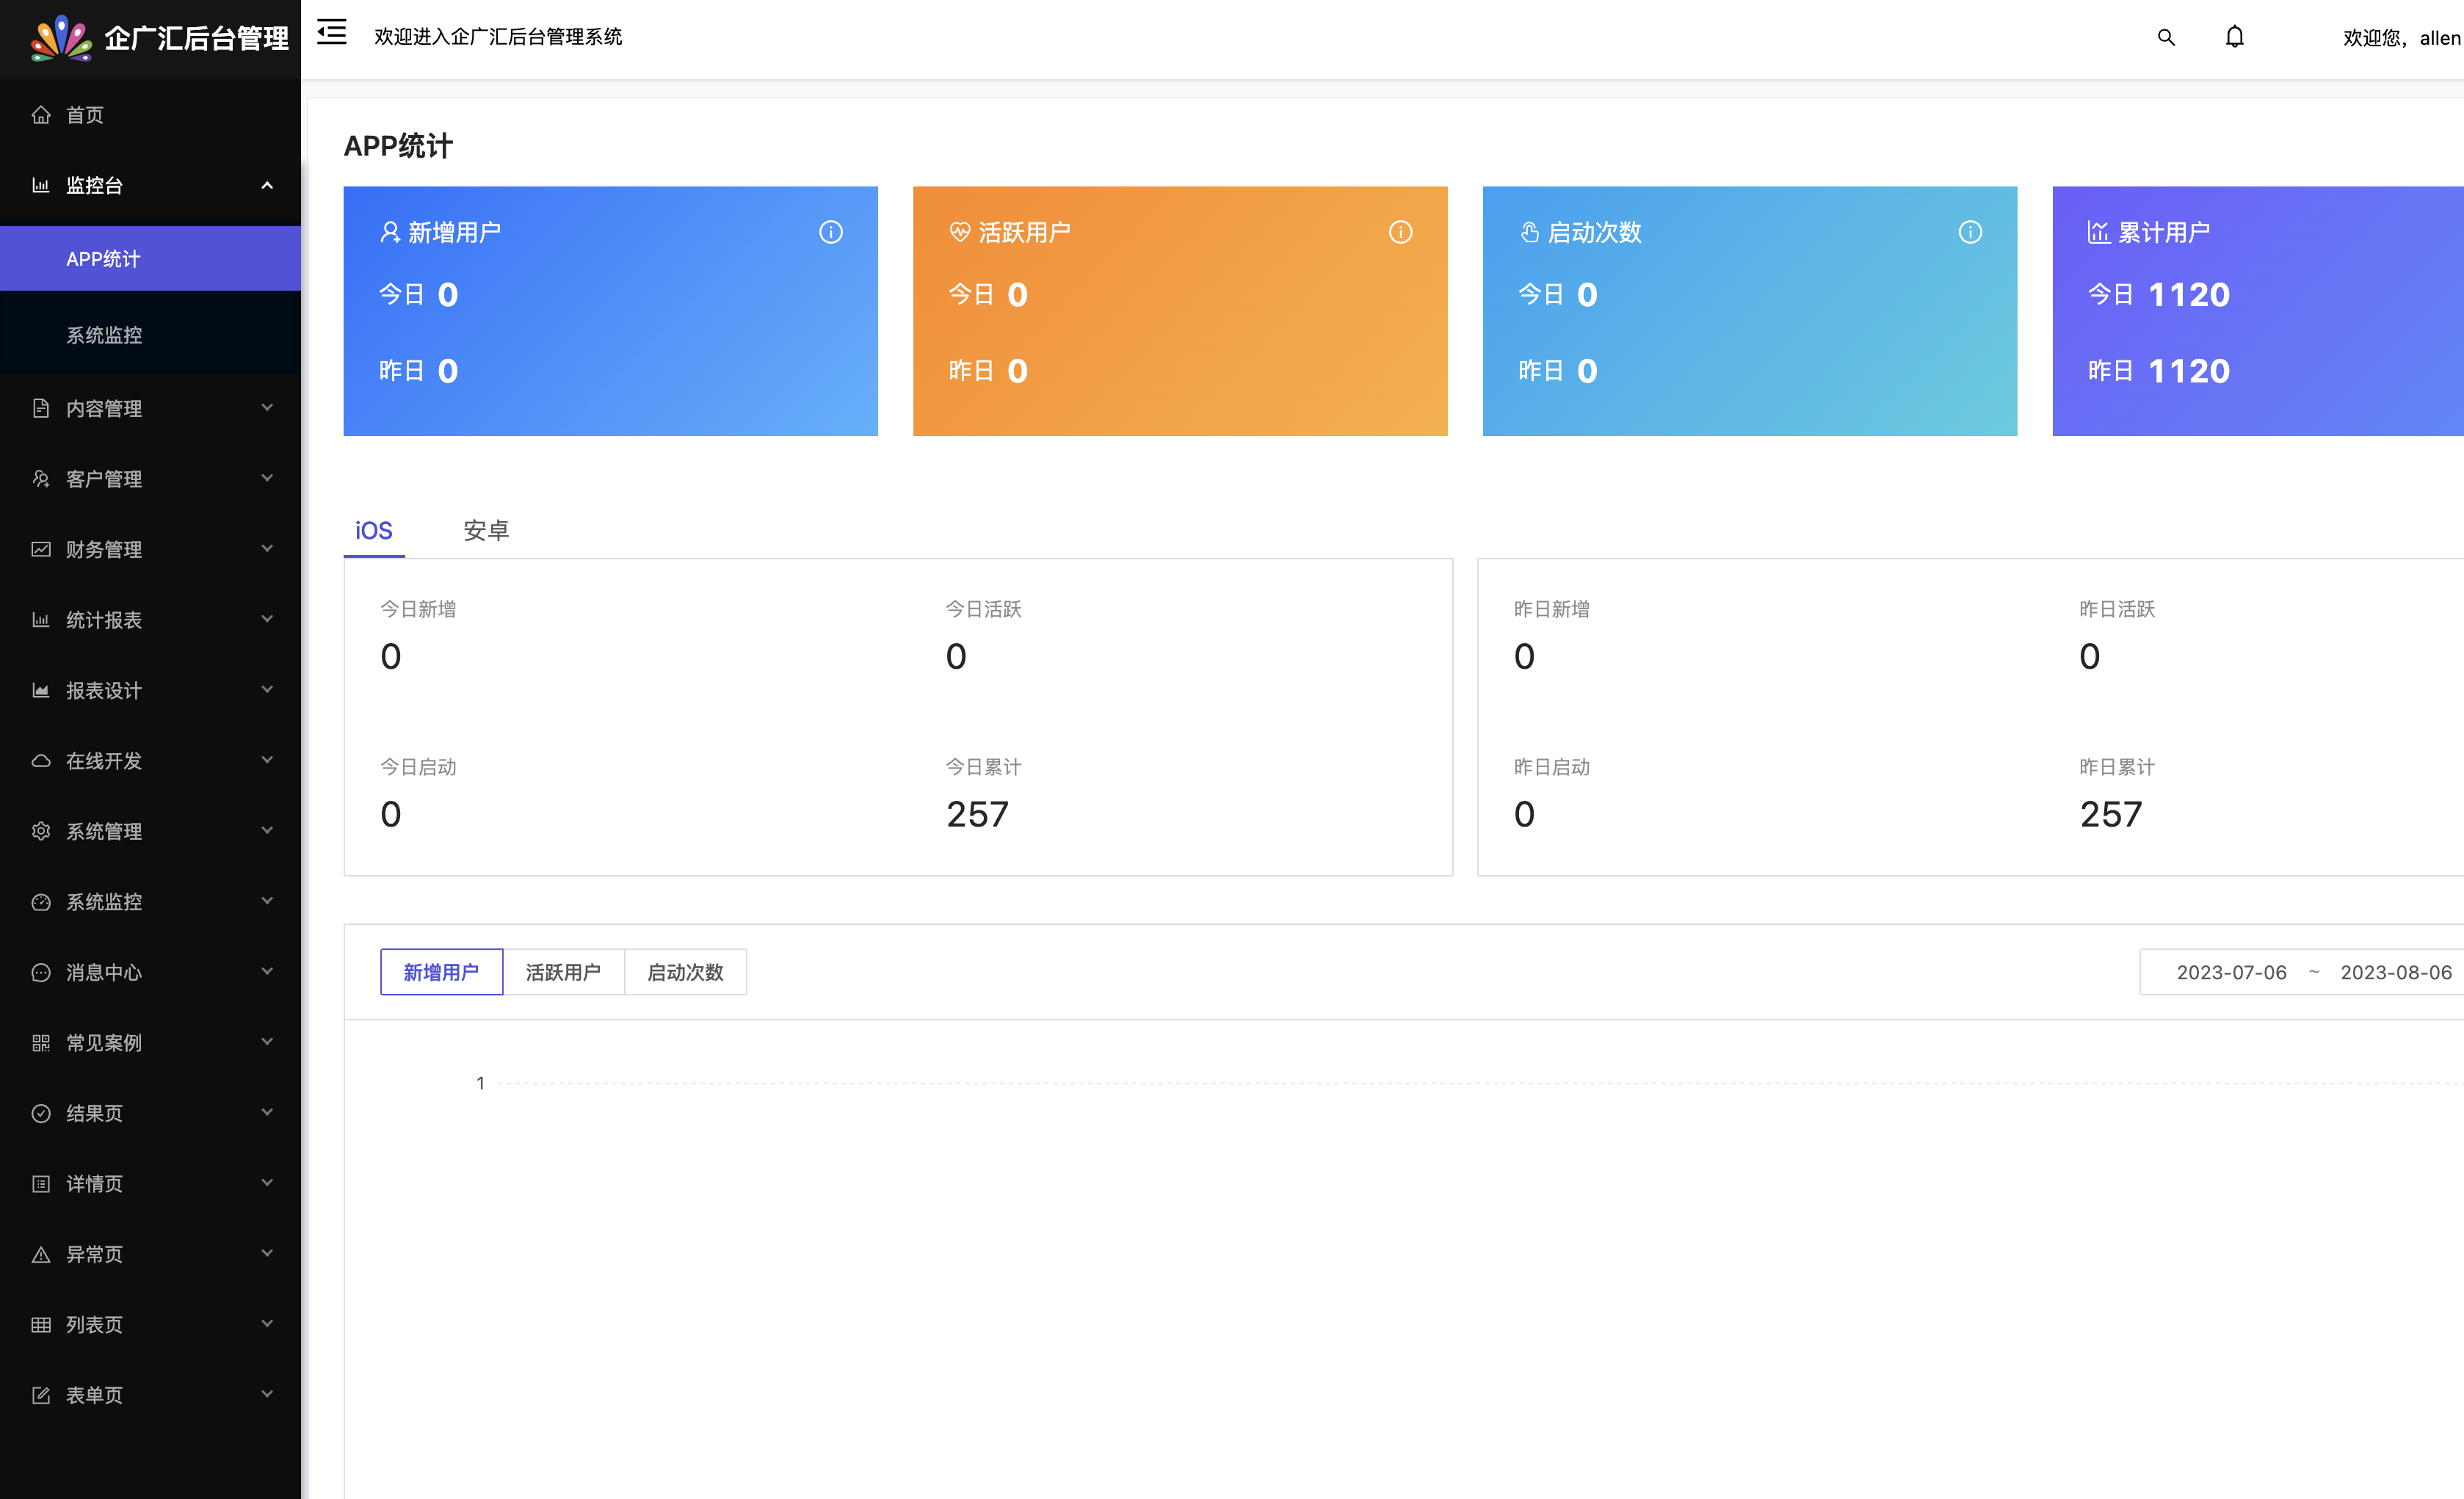The image size is (2464, 1499).
Task: Select the 活跃用户 chart option
Action: pos(563,972)
